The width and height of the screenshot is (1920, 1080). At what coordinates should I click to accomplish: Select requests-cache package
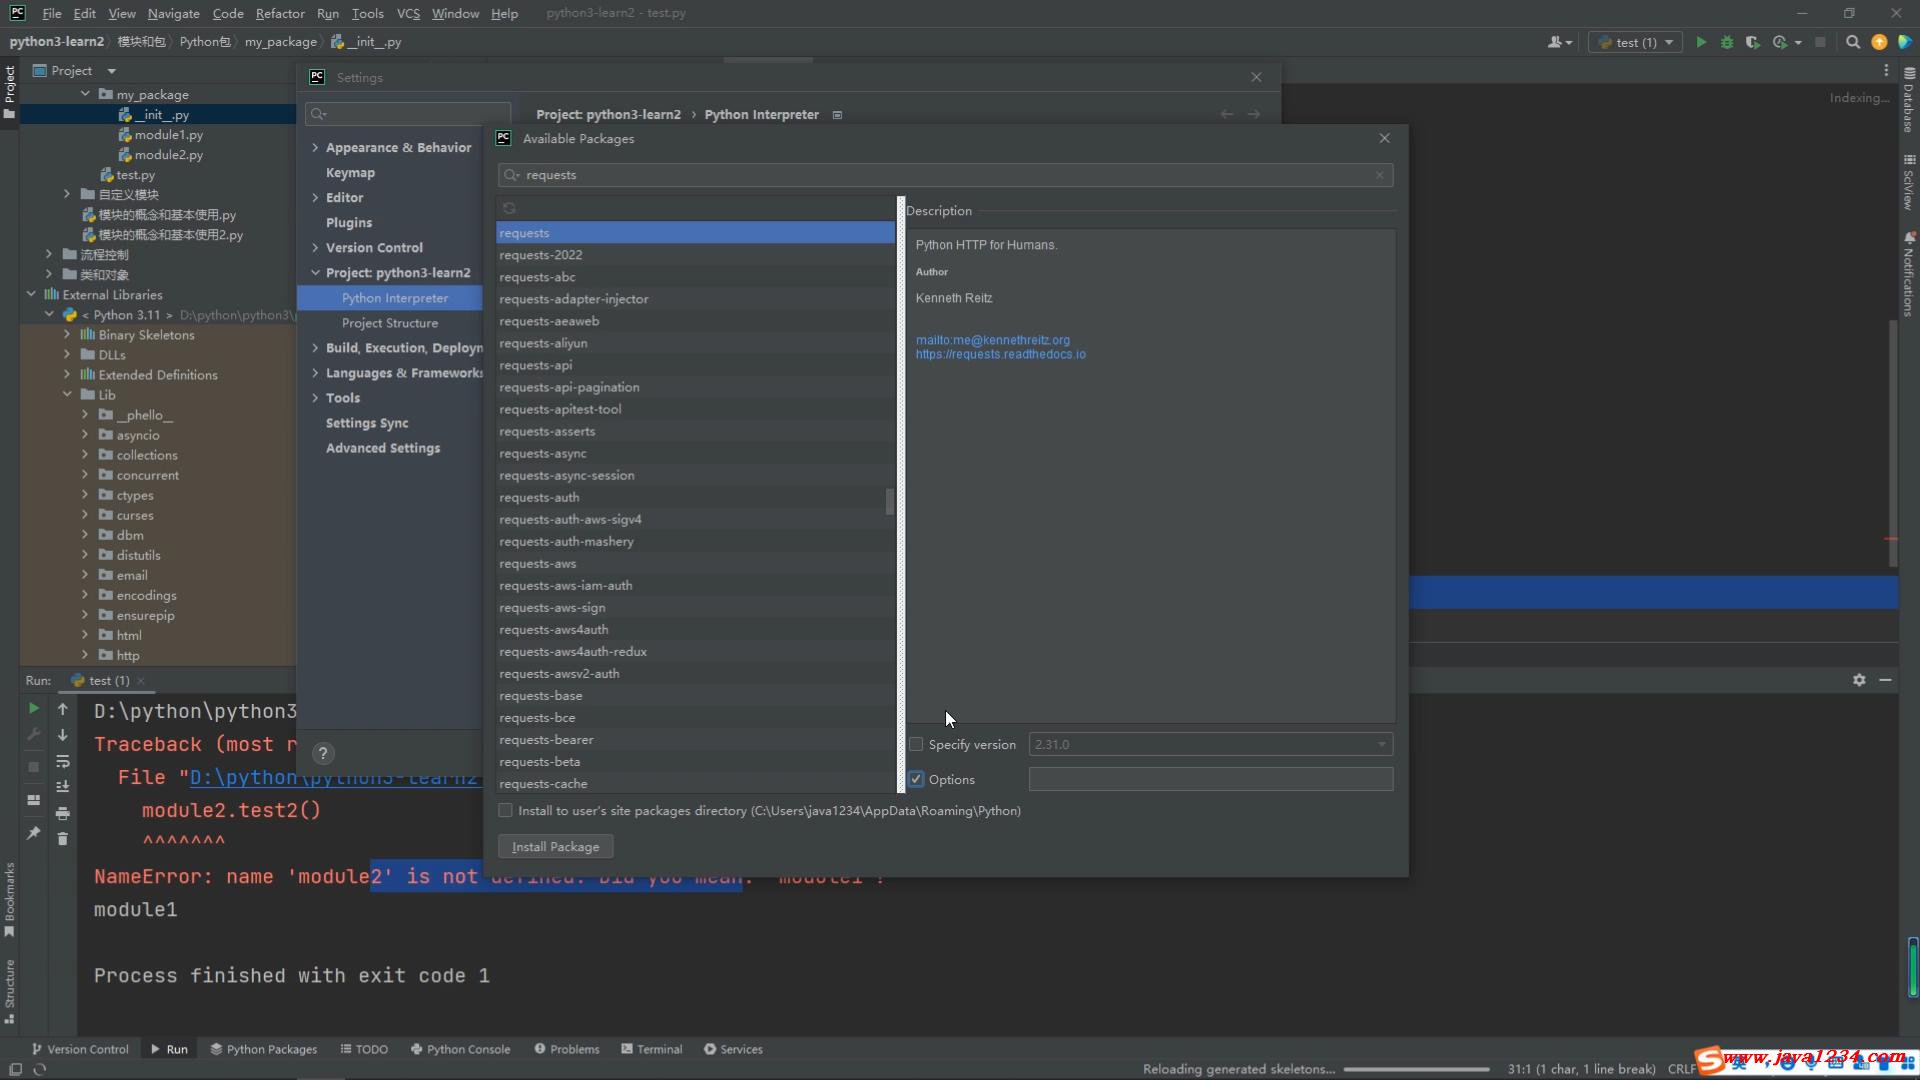click(695, 783)
